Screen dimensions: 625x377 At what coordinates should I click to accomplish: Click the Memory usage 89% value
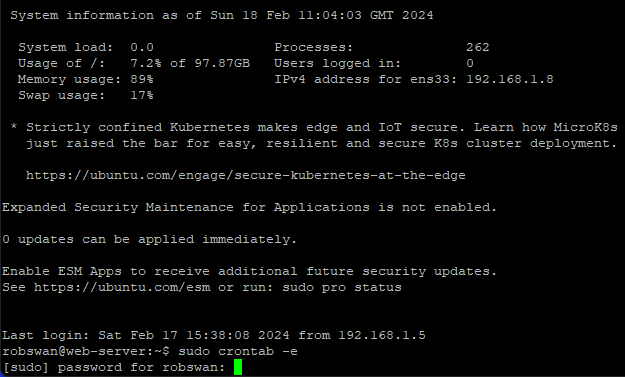coord(142,79)
